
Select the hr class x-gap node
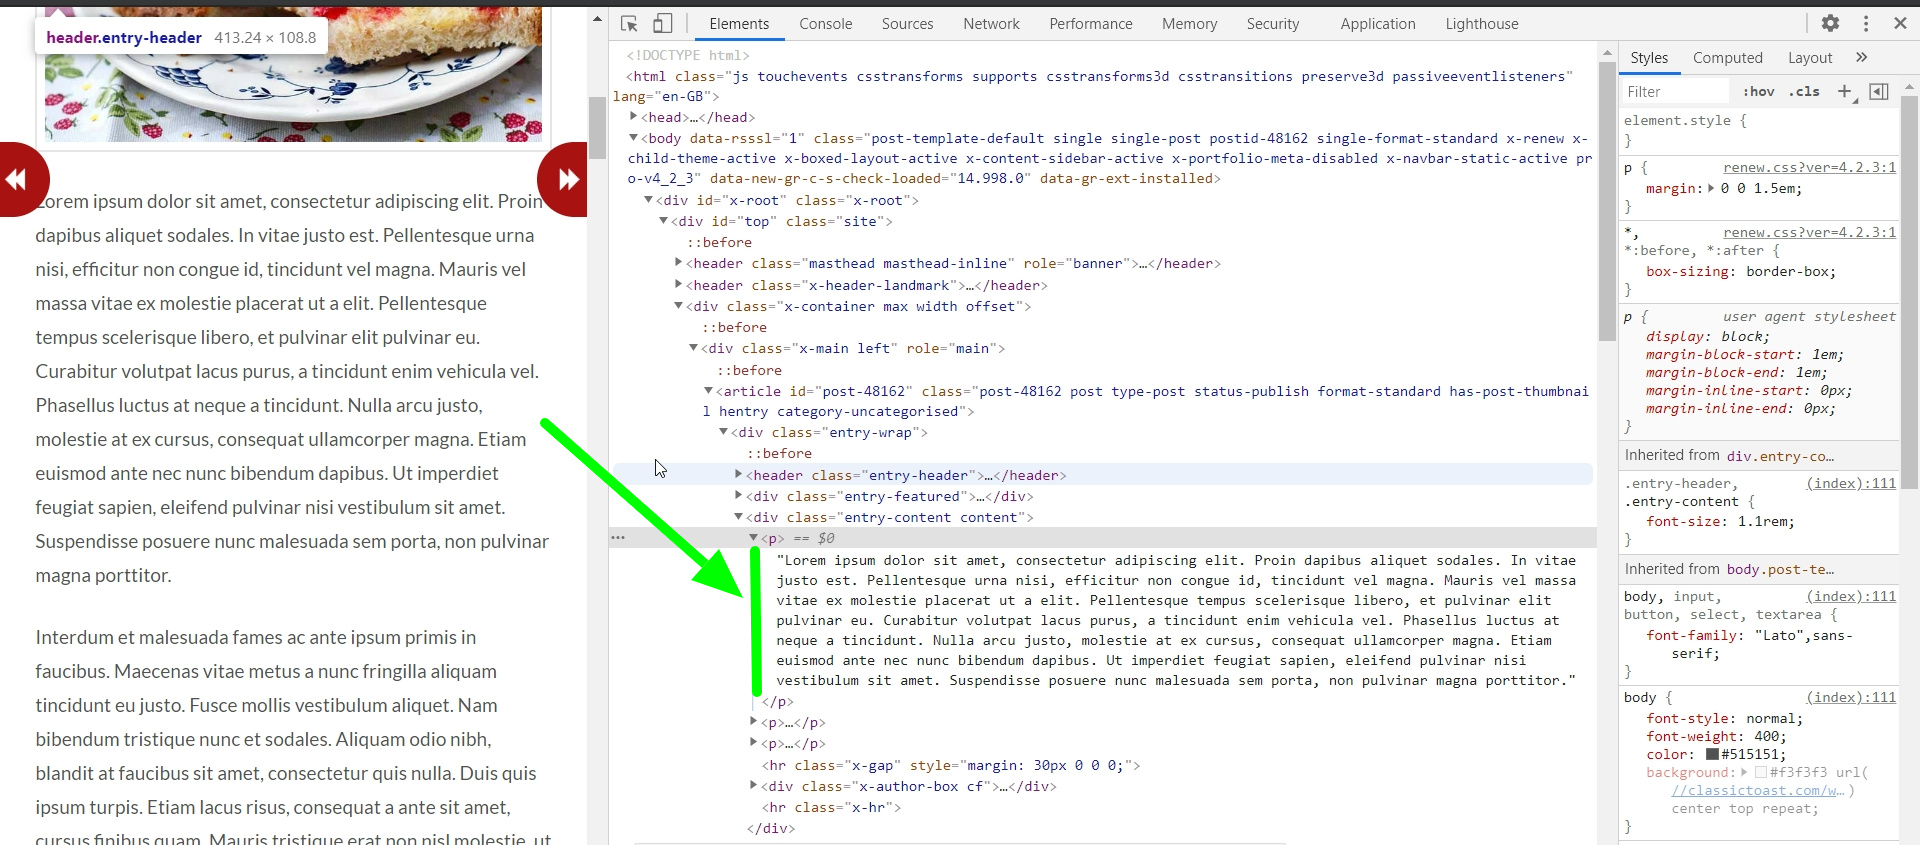[951, 765]
